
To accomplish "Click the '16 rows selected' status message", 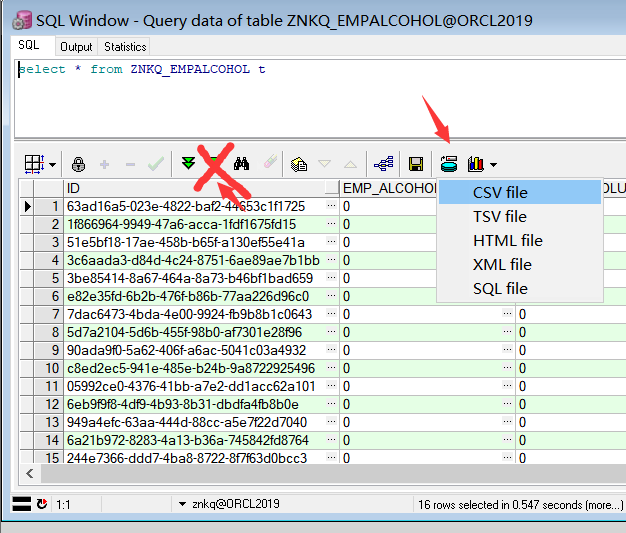I will (x=520, y=505).
